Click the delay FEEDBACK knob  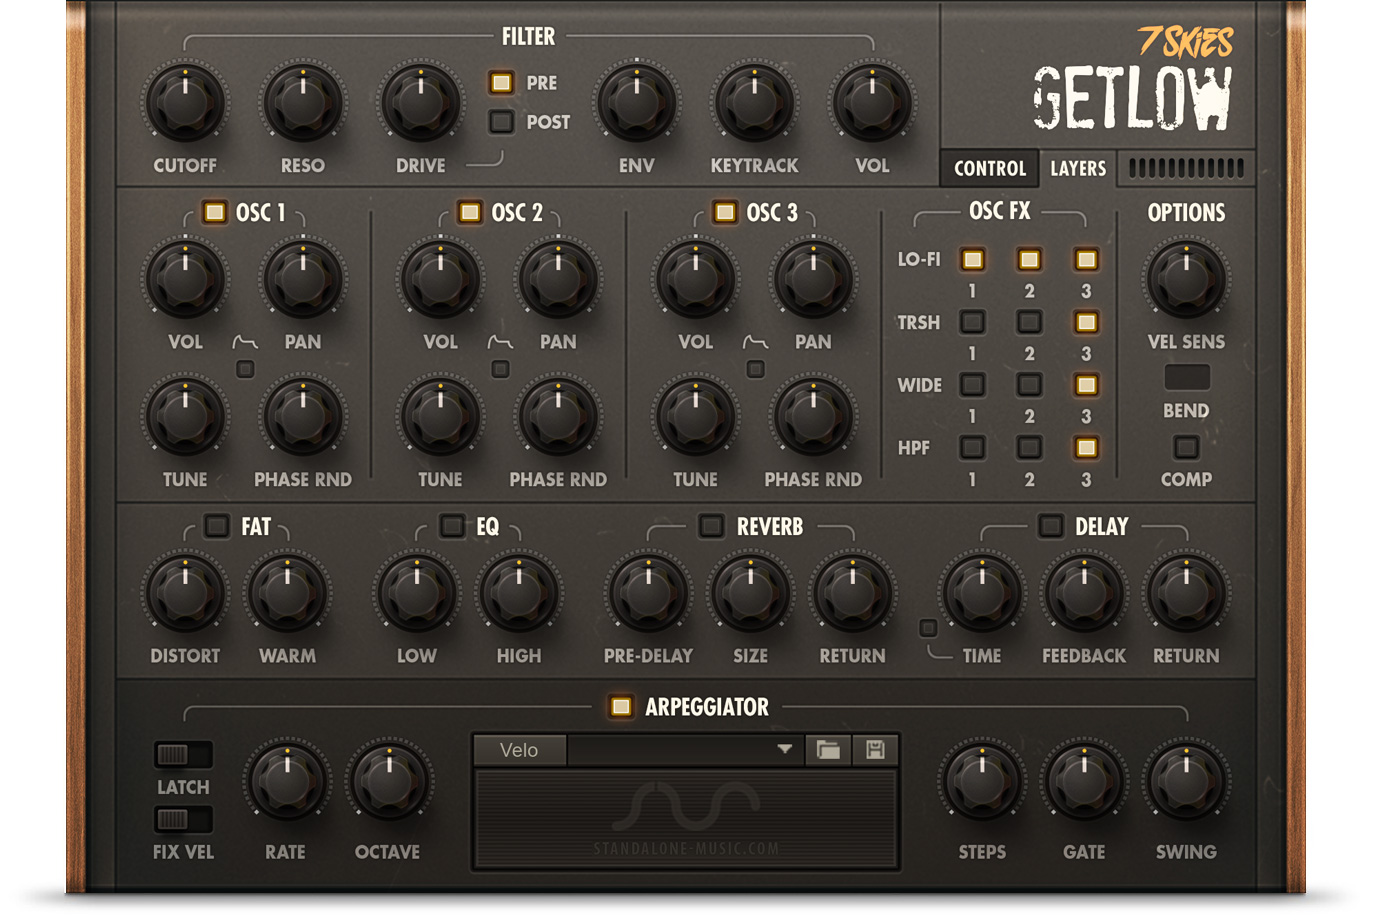click(x=1084, y=594)
